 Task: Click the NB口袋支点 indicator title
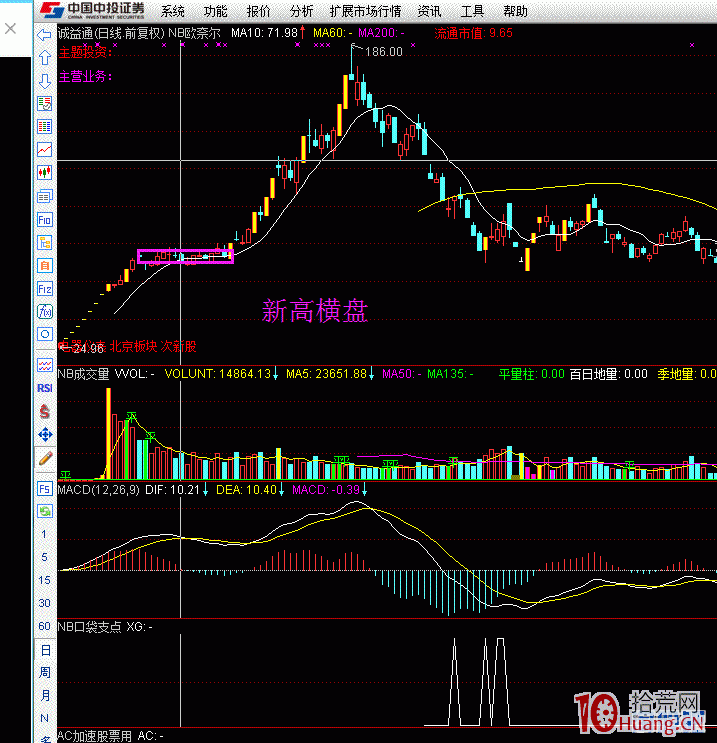[x=90, y=627]
